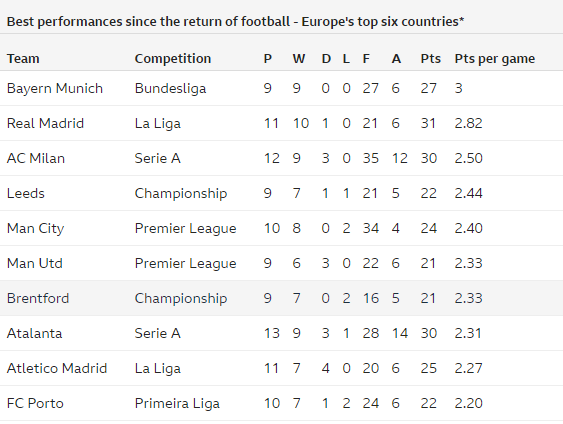Click the Pts column header
The image size is (563, 424).
point(431,59)
